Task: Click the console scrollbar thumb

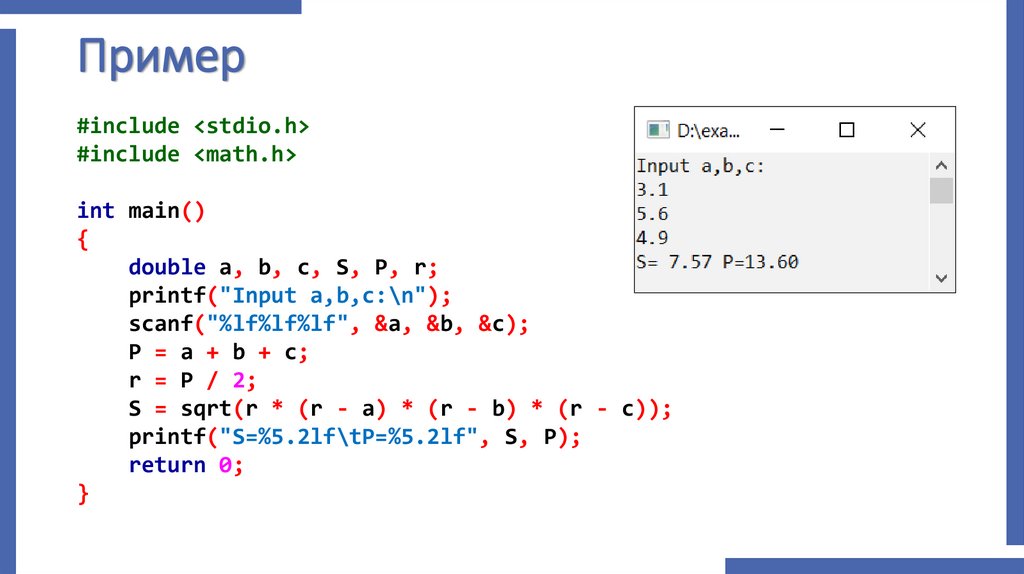Action: pos(941,190)
